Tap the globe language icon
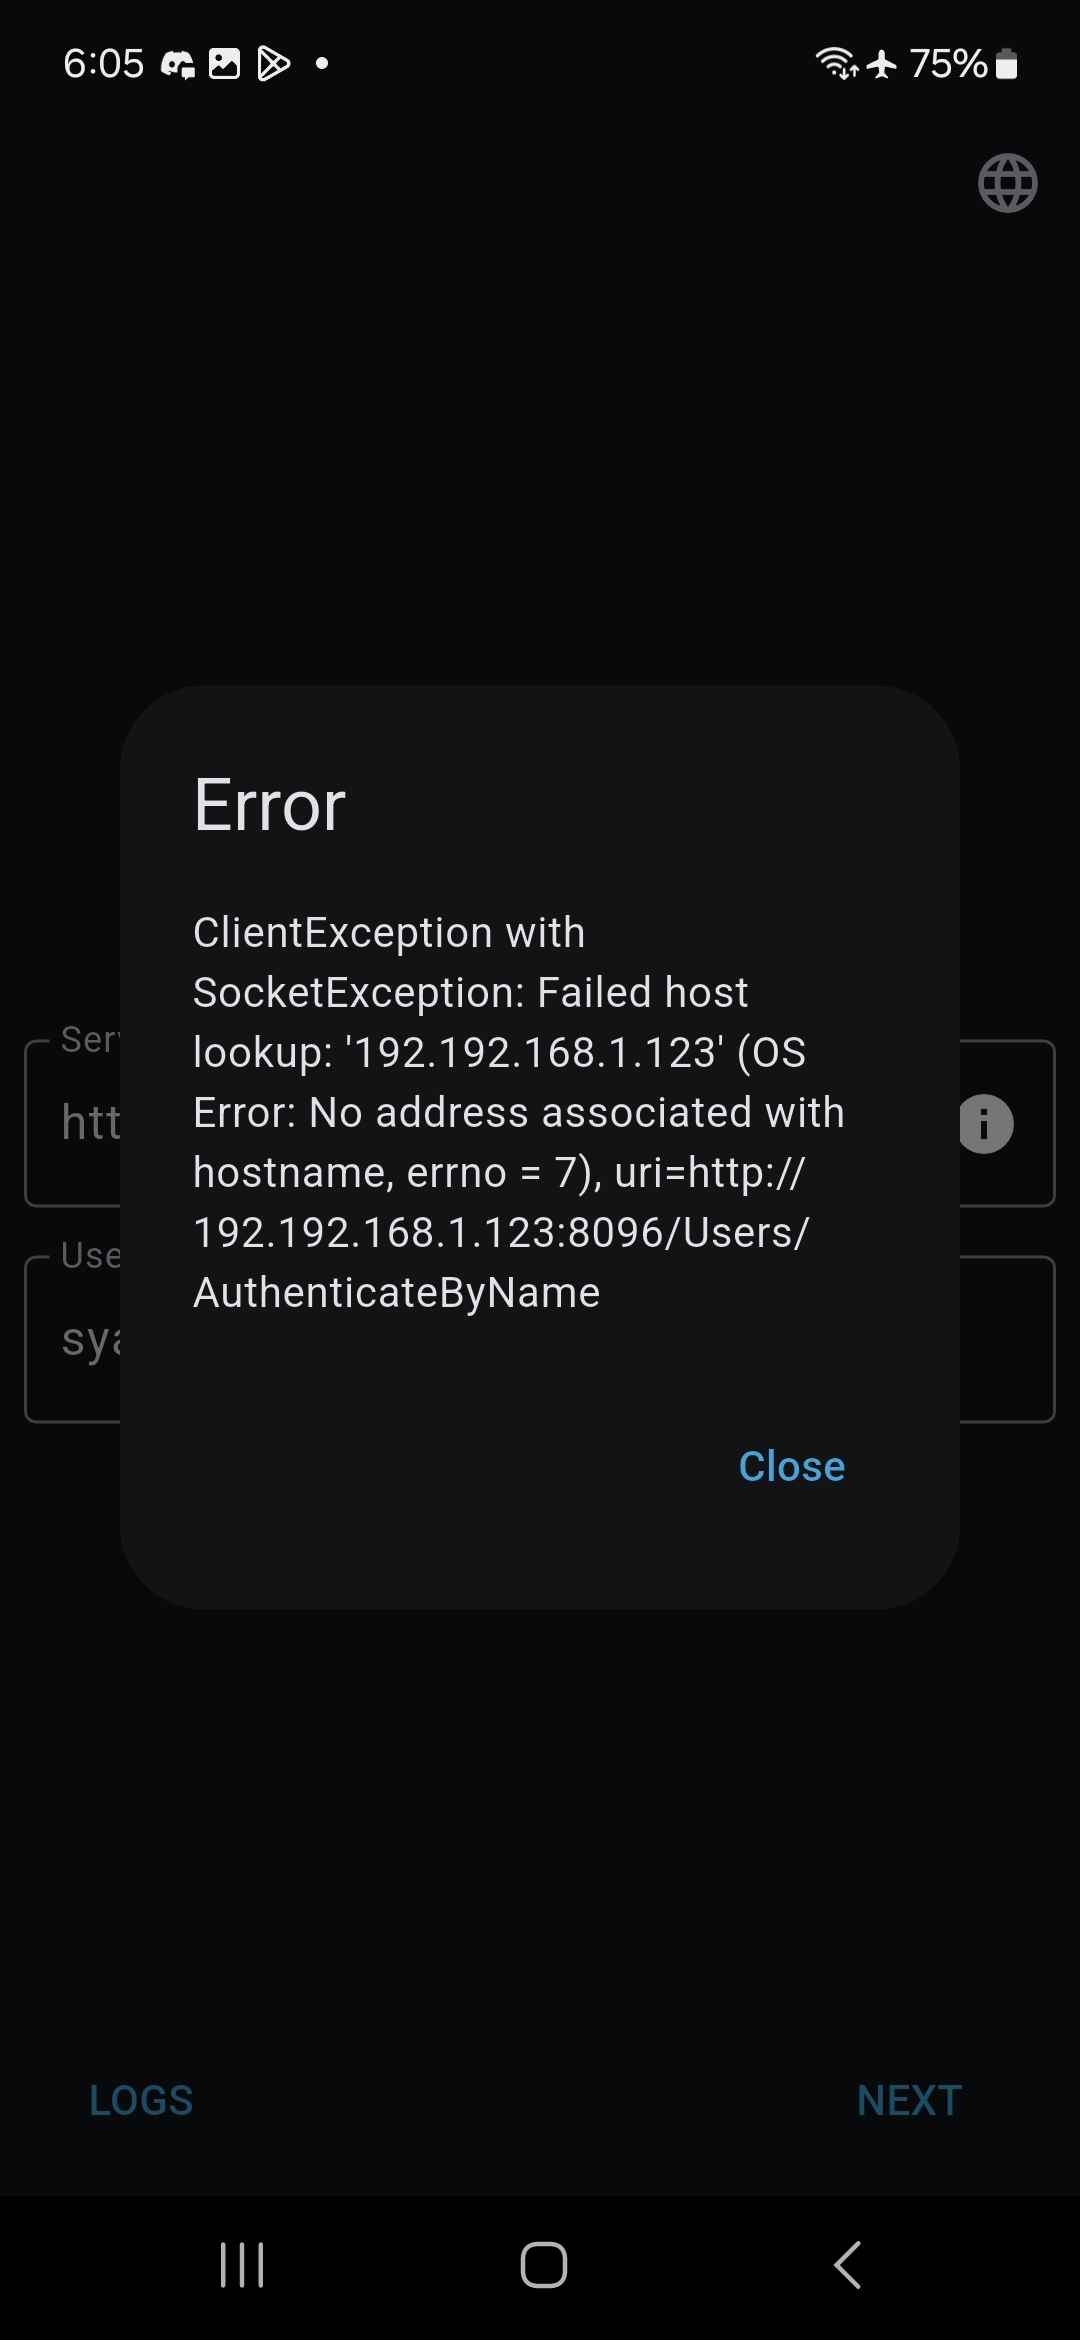Image resolution: width=1080 pixels, height=2340 pixels. pos(1007,183)
